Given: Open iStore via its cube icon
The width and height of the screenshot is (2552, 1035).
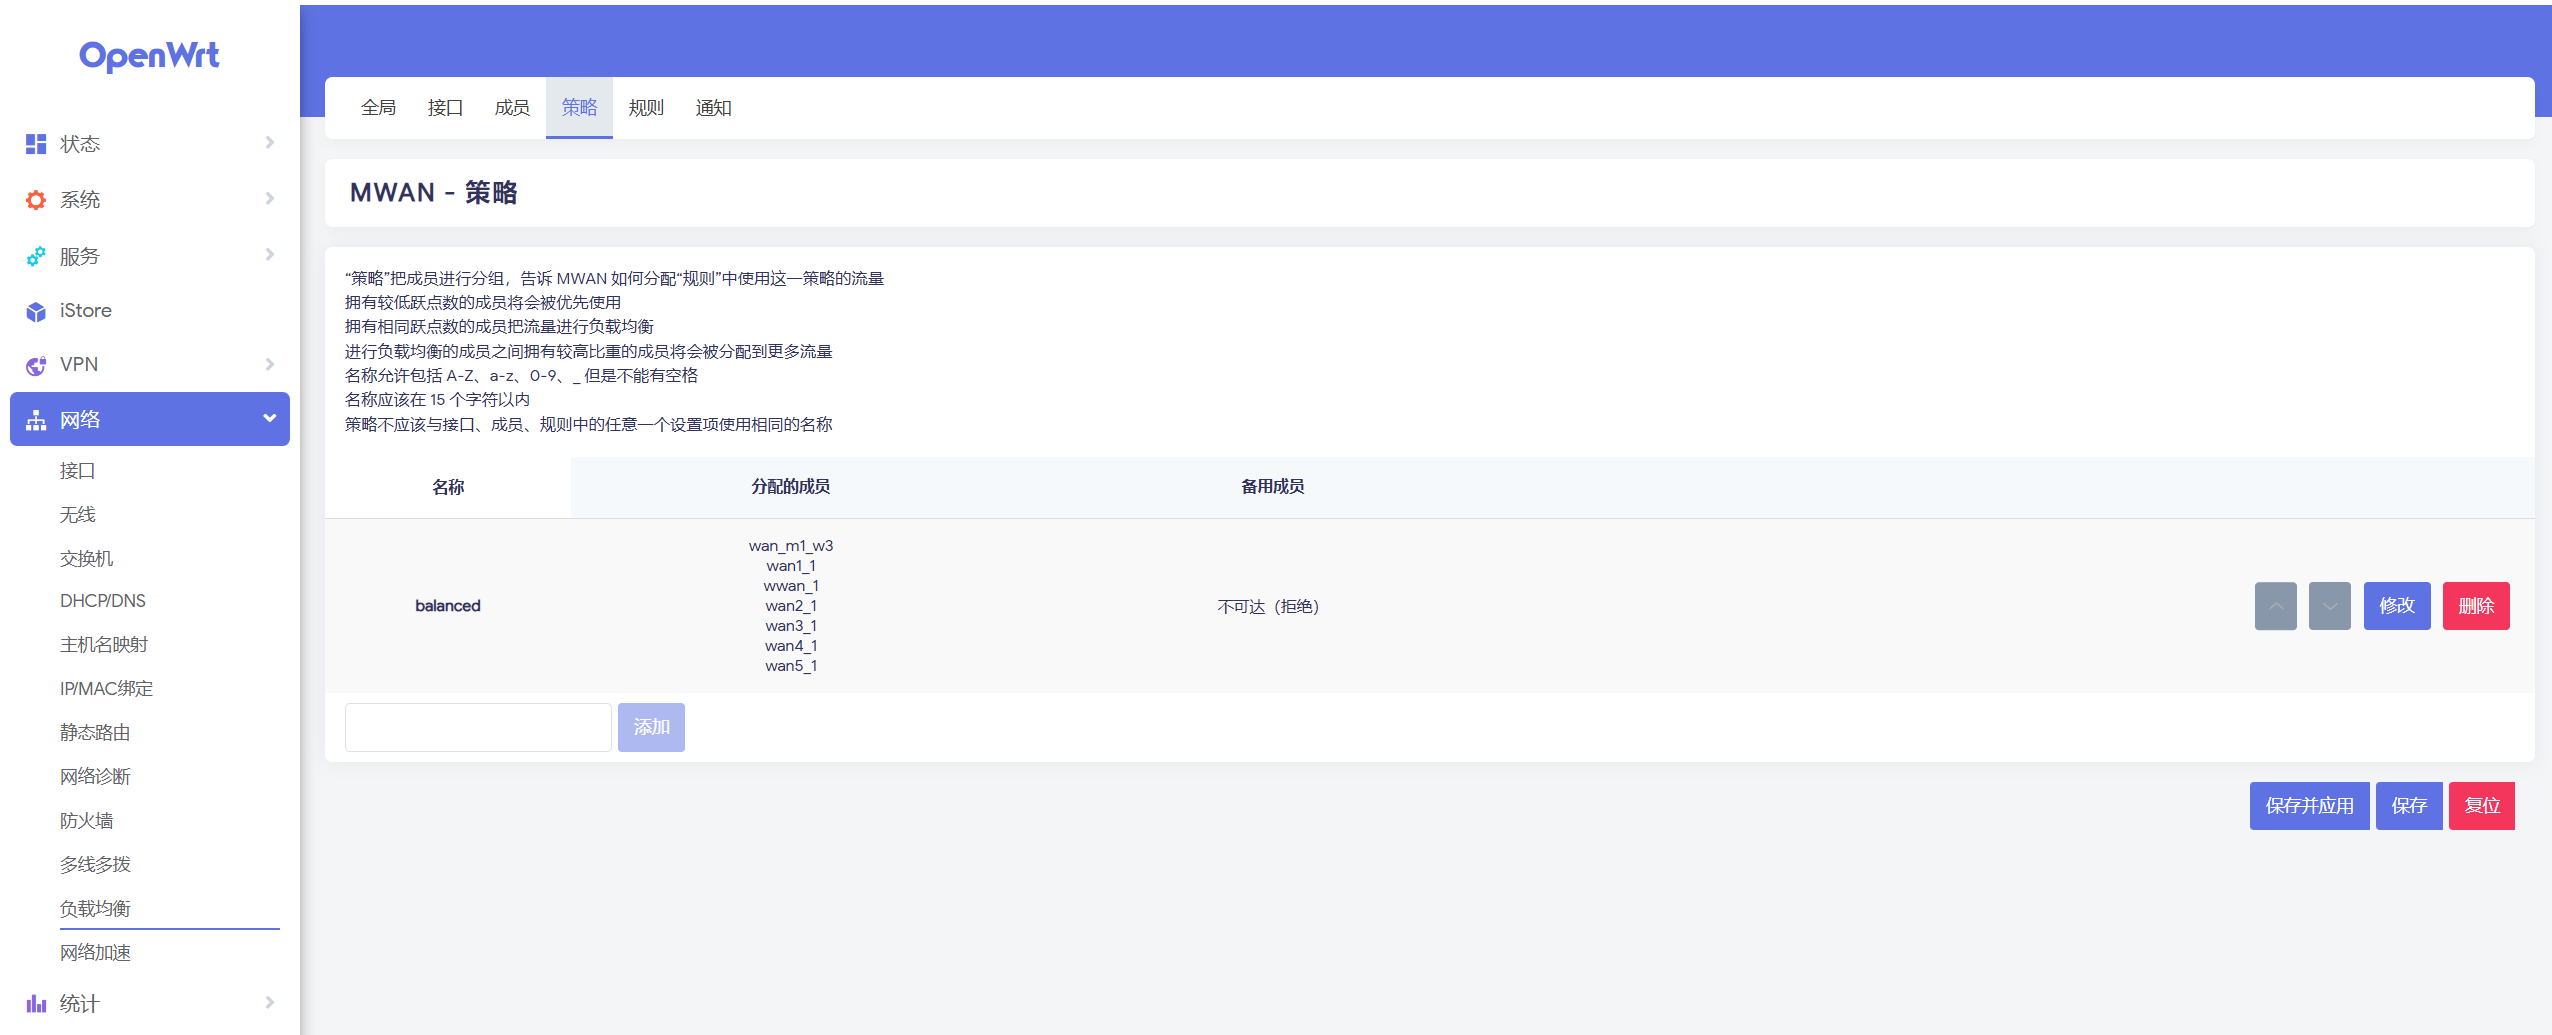Looking at the screenshot, I should tap(36, 312).
